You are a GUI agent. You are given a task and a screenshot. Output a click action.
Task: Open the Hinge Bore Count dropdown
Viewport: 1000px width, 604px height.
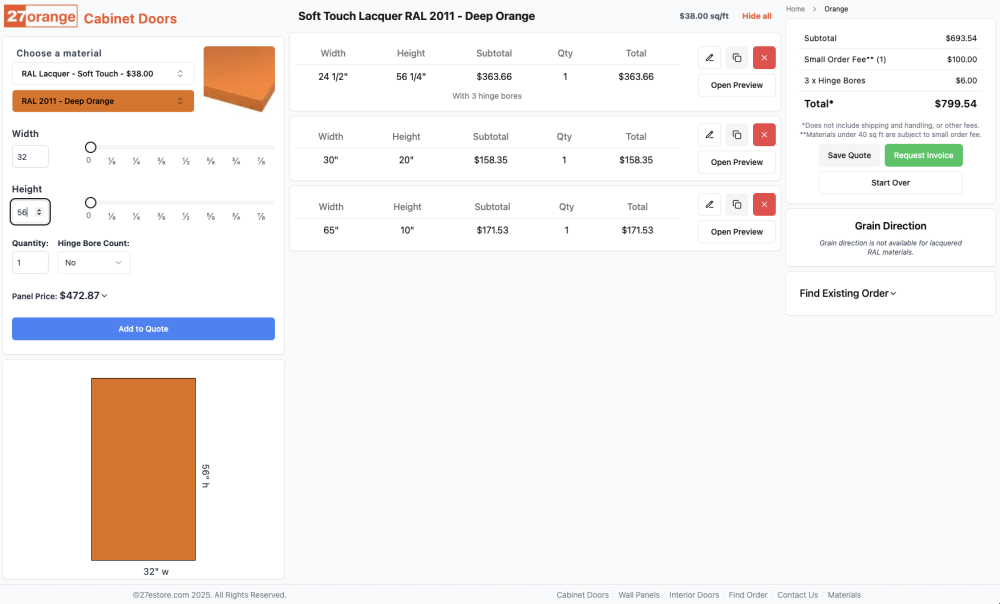pyautogui.click(x=94, y=263)
